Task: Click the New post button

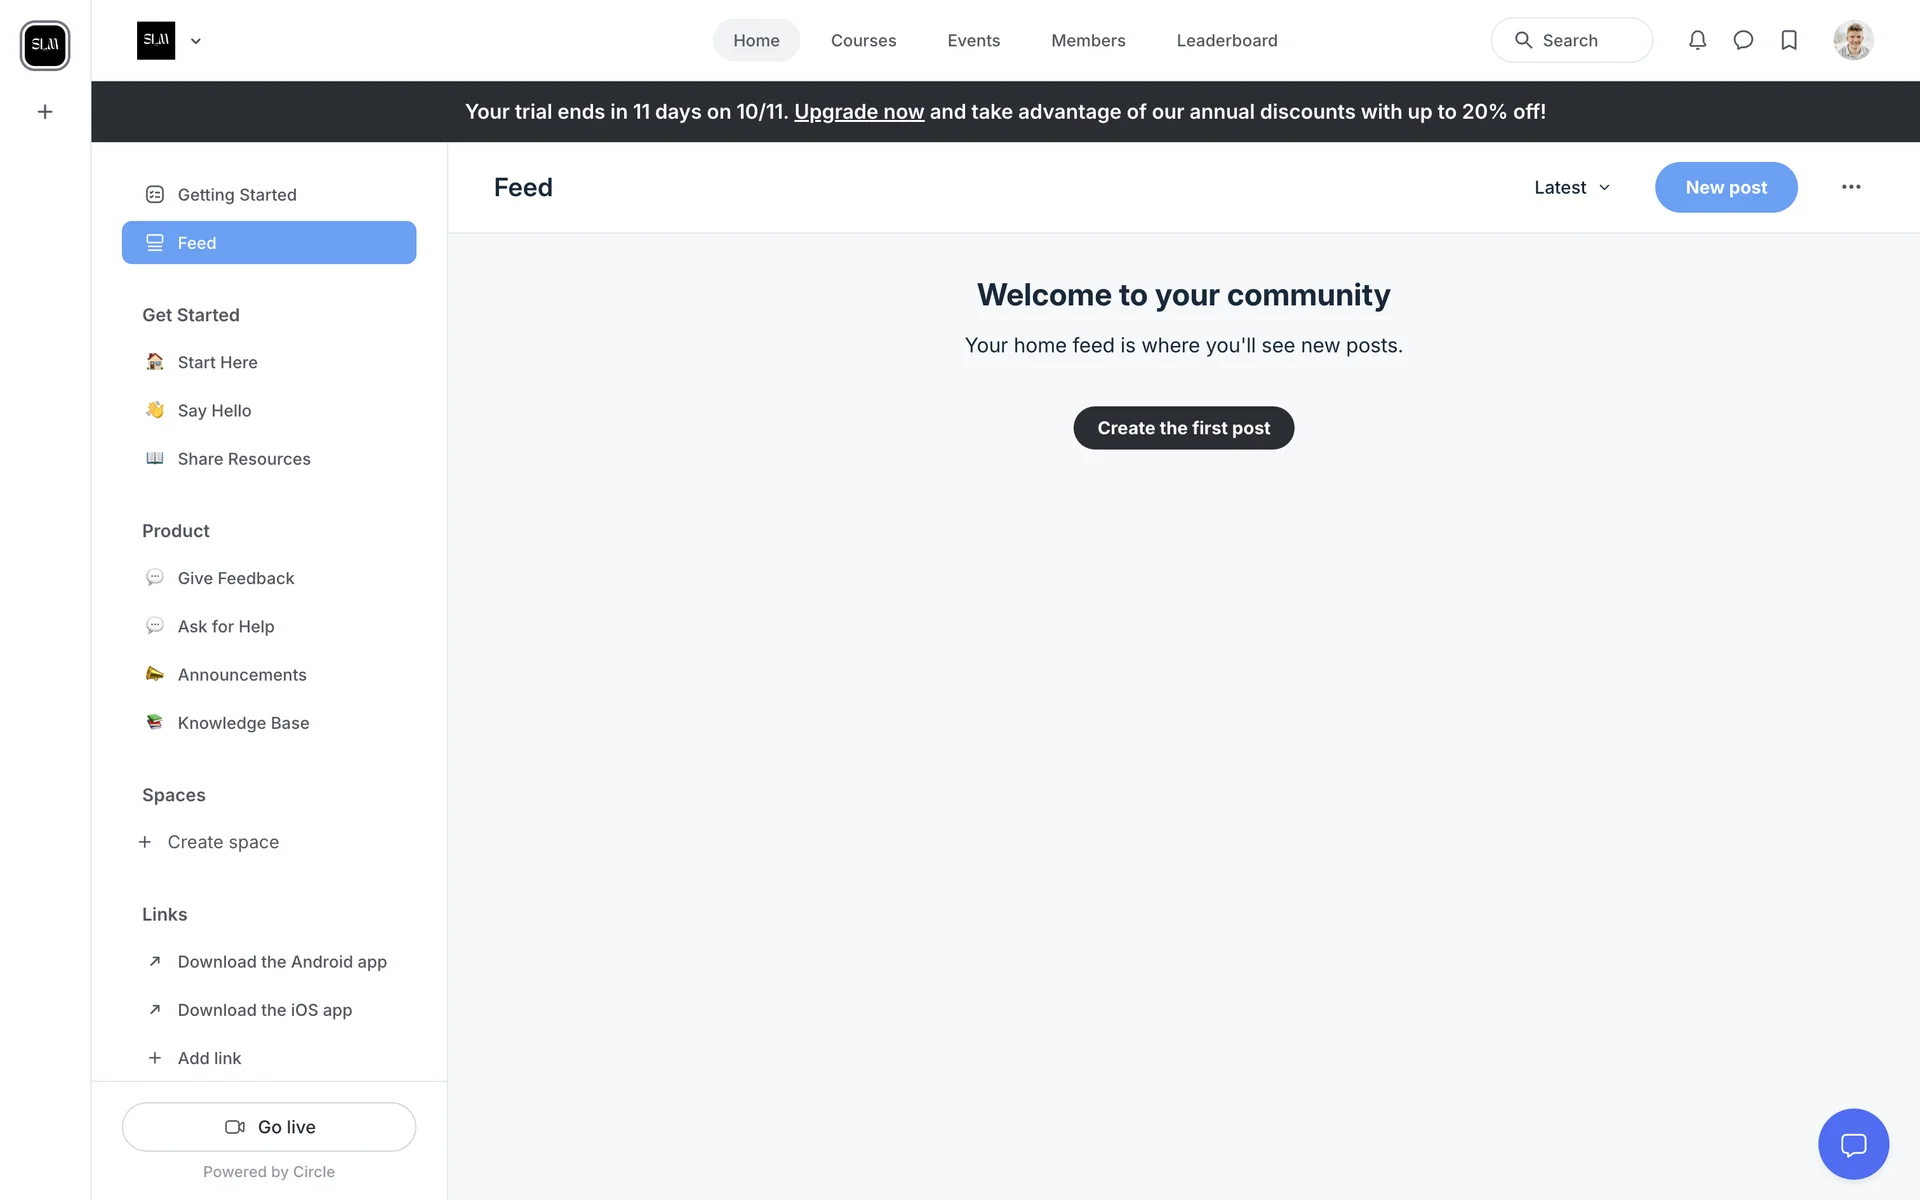Action: (x=1725, y=187)
